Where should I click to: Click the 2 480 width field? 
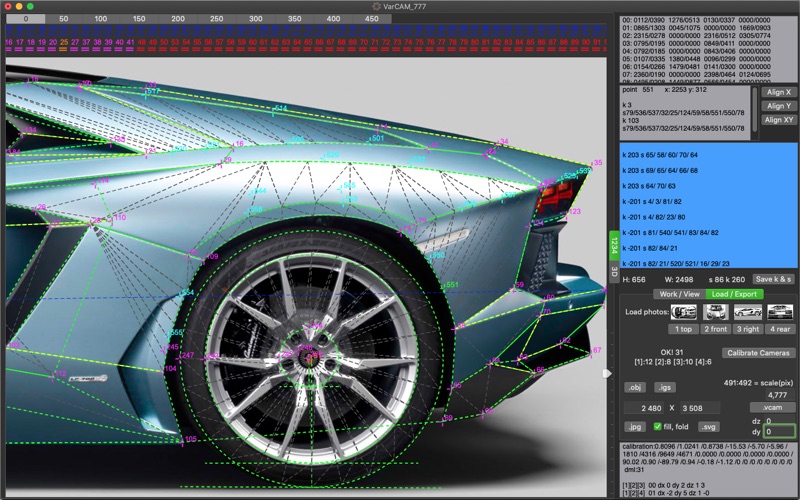pyautogui.click(x=645, y=408)
